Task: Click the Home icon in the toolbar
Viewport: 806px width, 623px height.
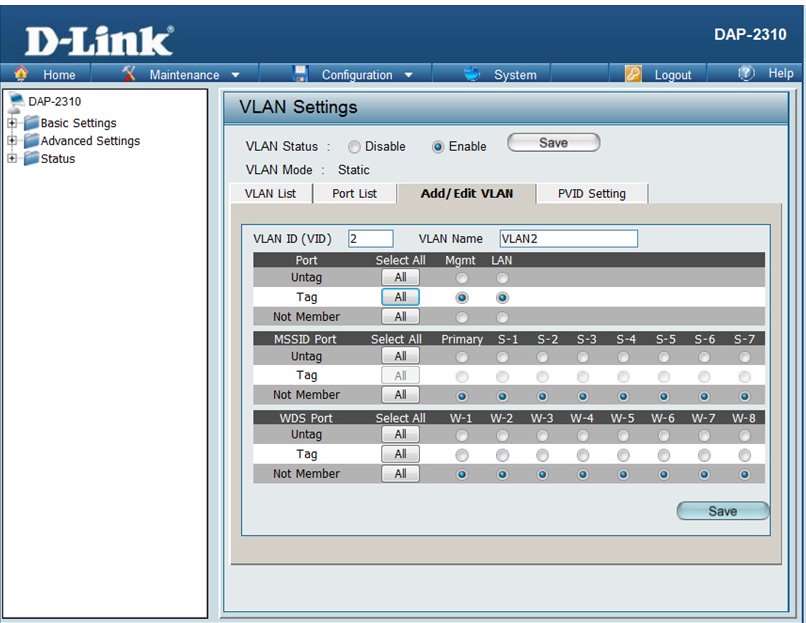Action: click(x=22, y=74)
